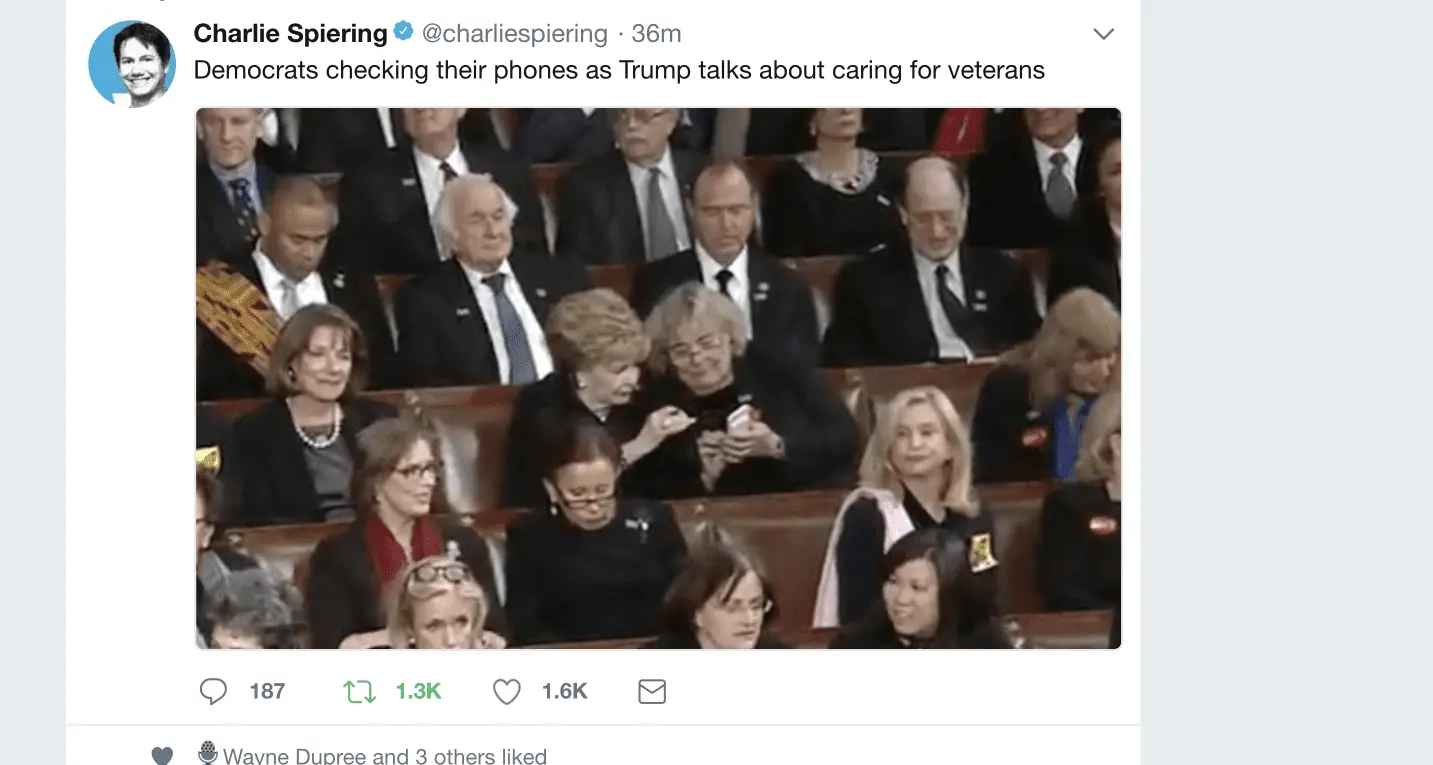Click the gray heart icon beside Wayne Dupree

162,756
